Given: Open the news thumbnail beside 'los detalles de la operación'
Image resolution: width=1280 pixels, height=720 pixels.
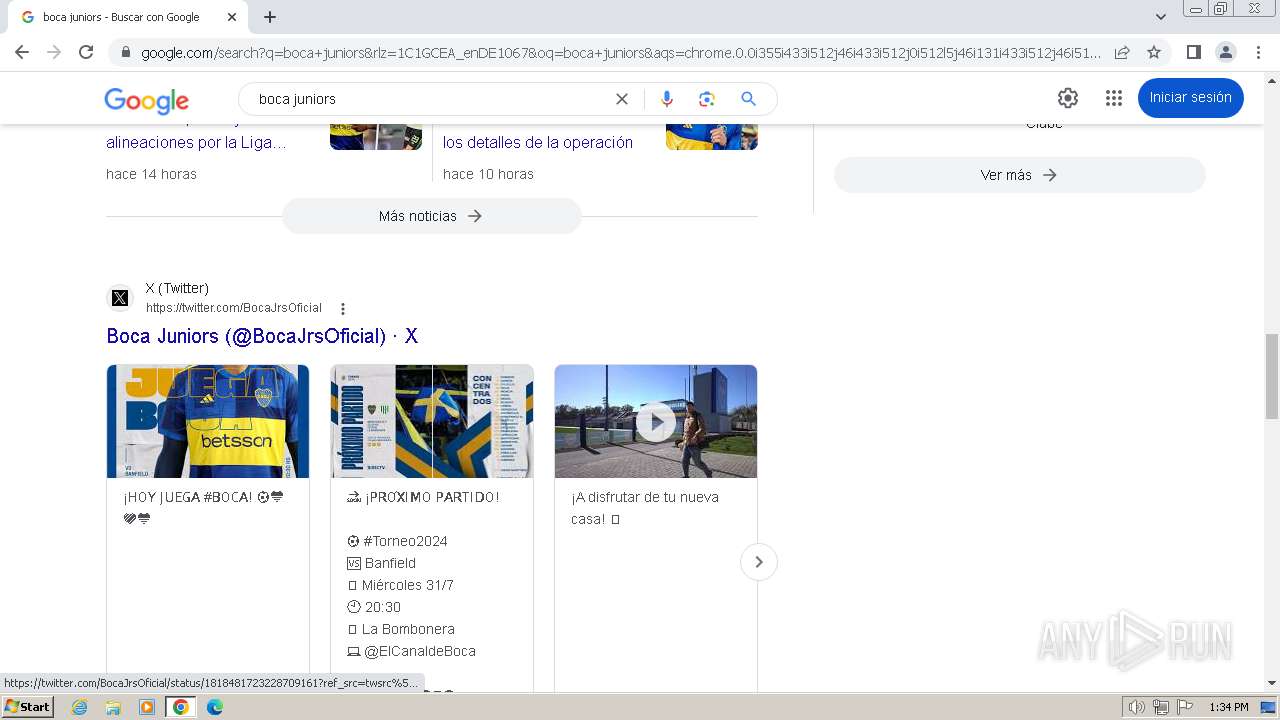Looking at the screenshot, I should coord(712,136).
